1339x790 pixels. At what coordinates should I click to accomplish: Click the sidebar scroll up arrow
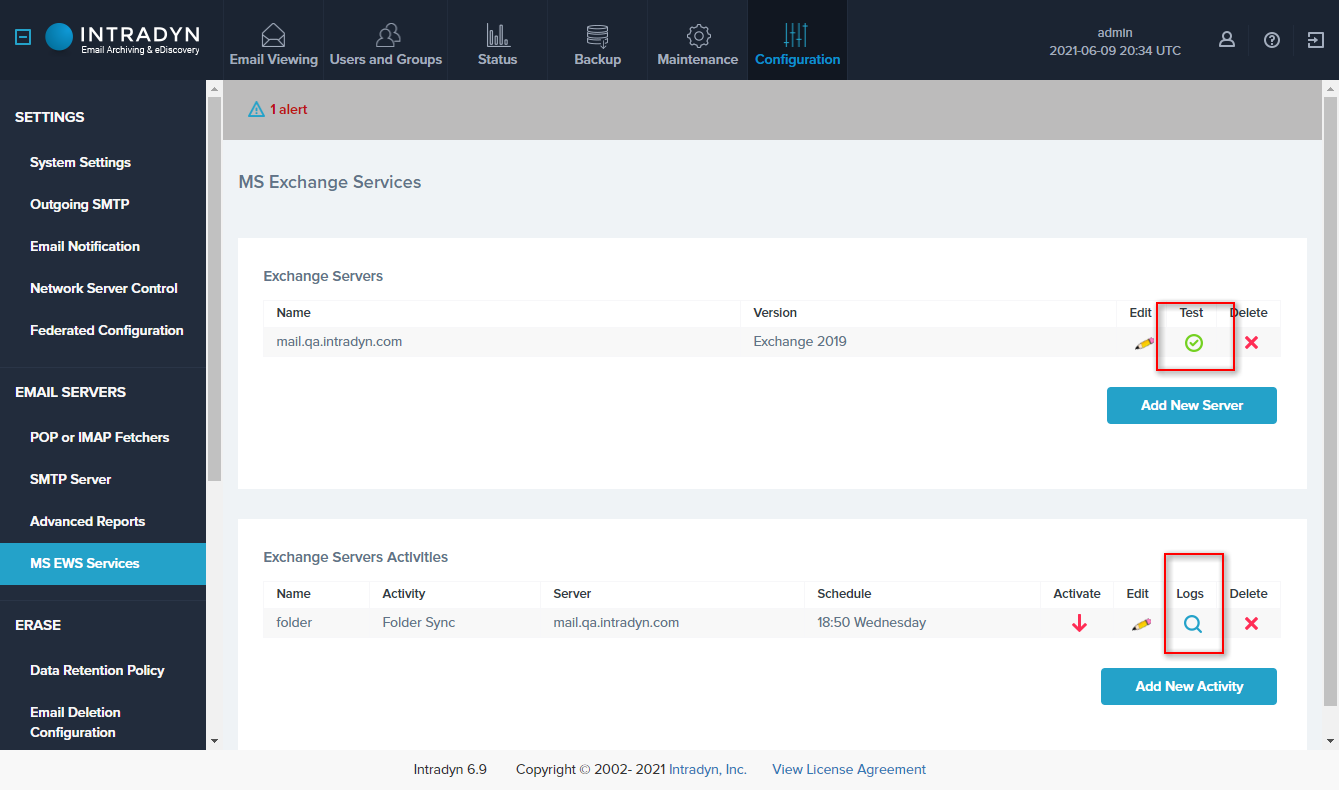coord(214,89)
